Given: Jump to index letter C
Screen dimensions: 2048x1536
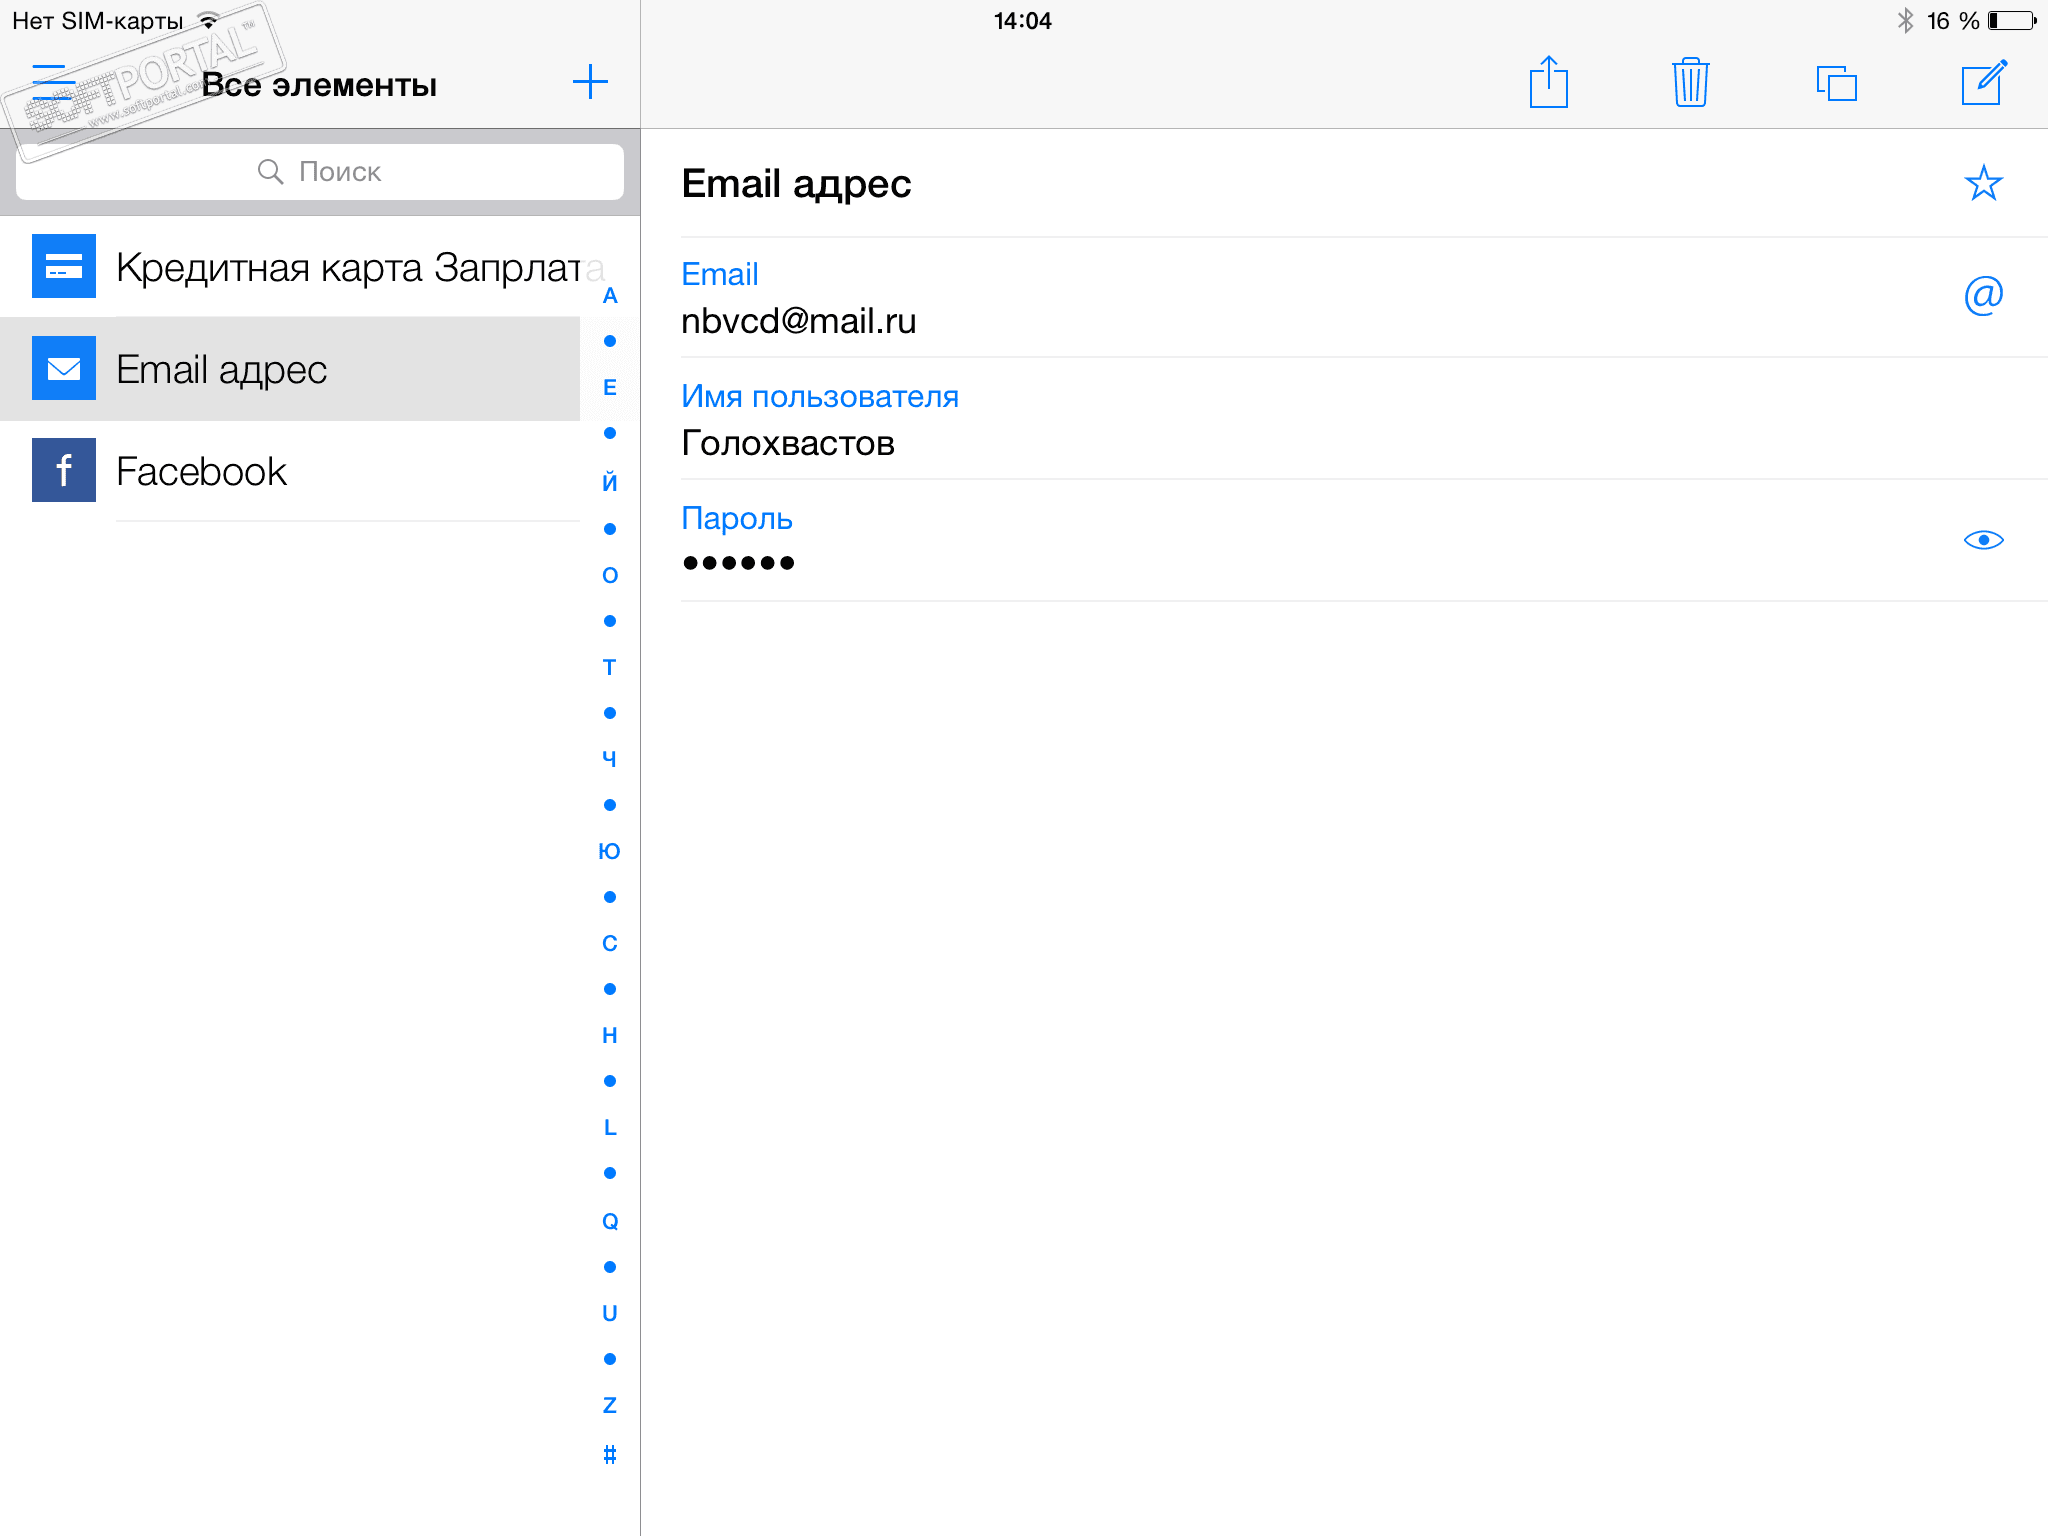Looking at the screenshot, I should 610,943.
